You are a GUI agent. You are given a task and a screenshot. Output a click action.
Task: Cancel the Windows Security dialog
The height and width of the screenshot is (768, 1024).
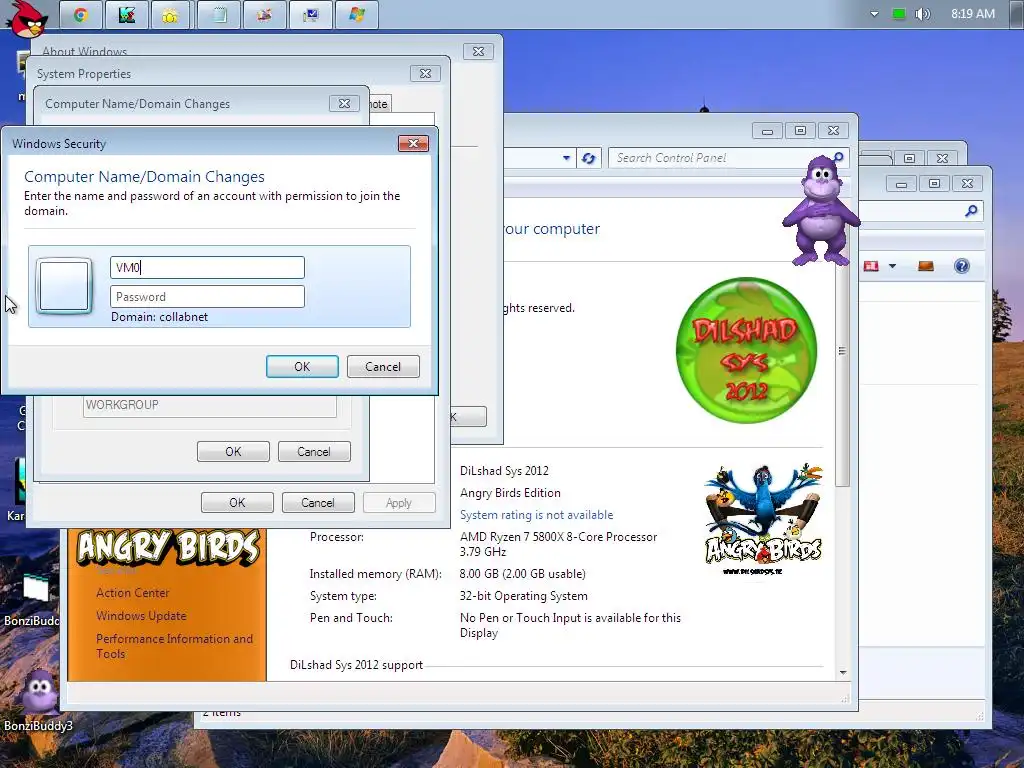(383, 366)
